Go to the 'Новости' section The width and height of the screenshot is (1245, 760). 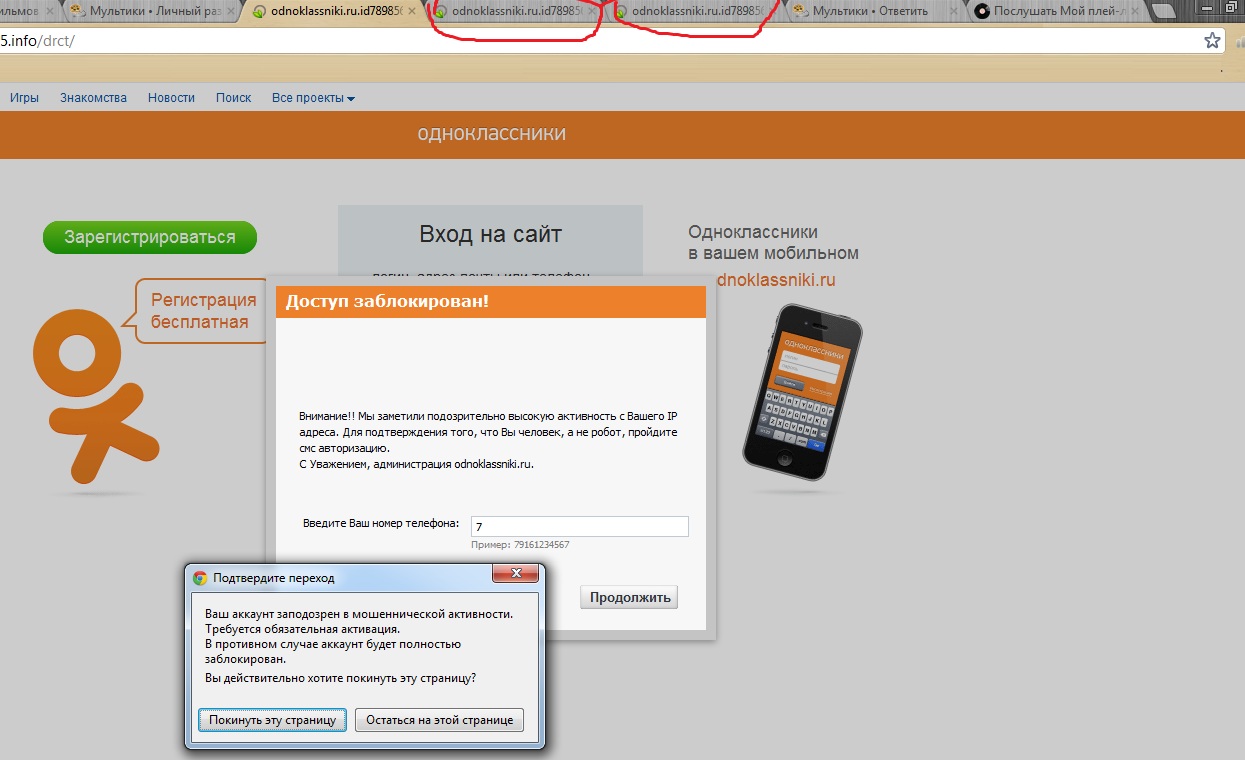(171, 98)
